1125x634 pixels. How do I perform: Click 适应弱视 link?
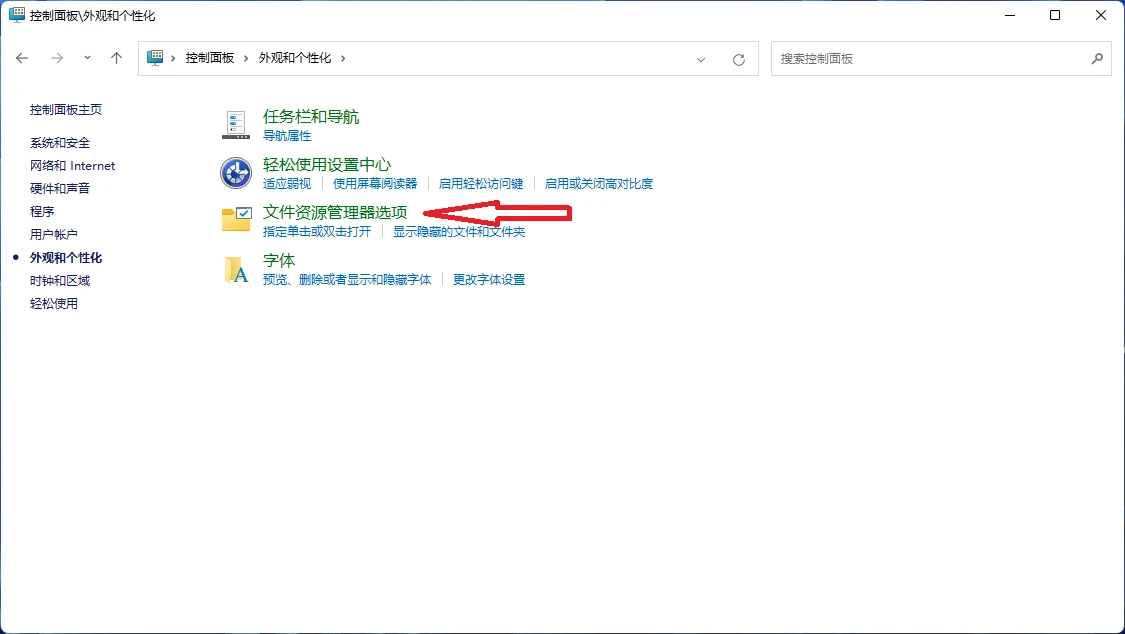point(287,184)
